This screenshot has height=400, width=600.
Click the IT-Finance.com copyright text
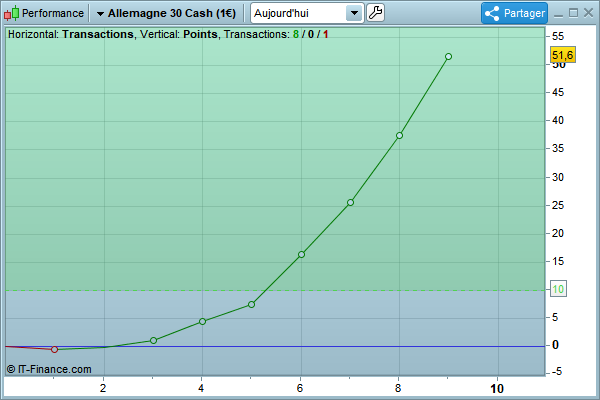click(49, 369)
